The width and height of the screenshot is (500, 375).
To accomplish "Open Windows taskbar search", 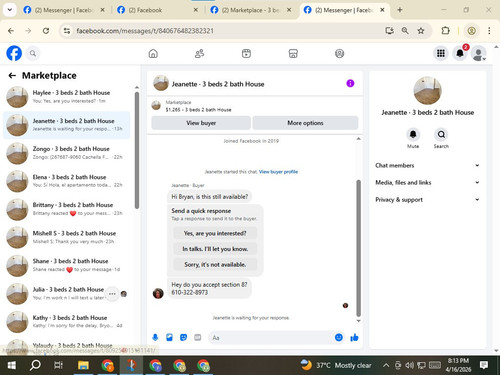I will (35, 365).
